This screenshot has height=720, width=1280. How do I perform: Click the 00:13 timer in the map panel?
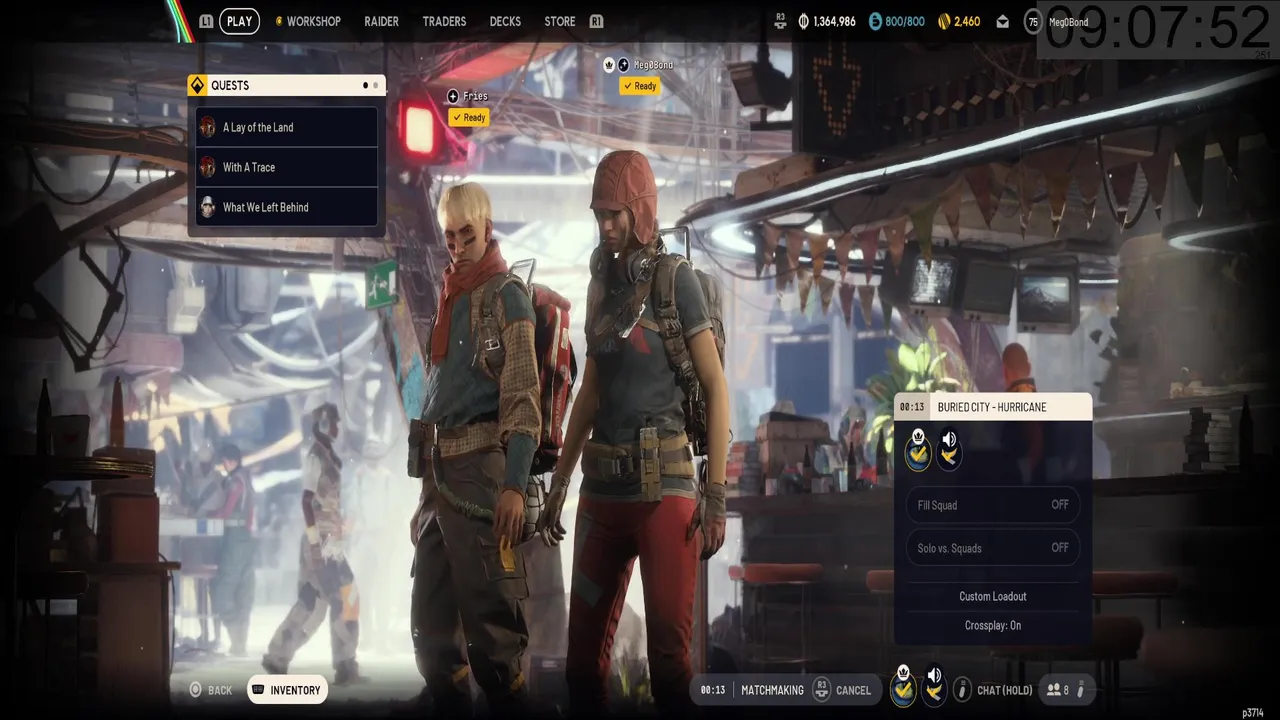(911, 407)
